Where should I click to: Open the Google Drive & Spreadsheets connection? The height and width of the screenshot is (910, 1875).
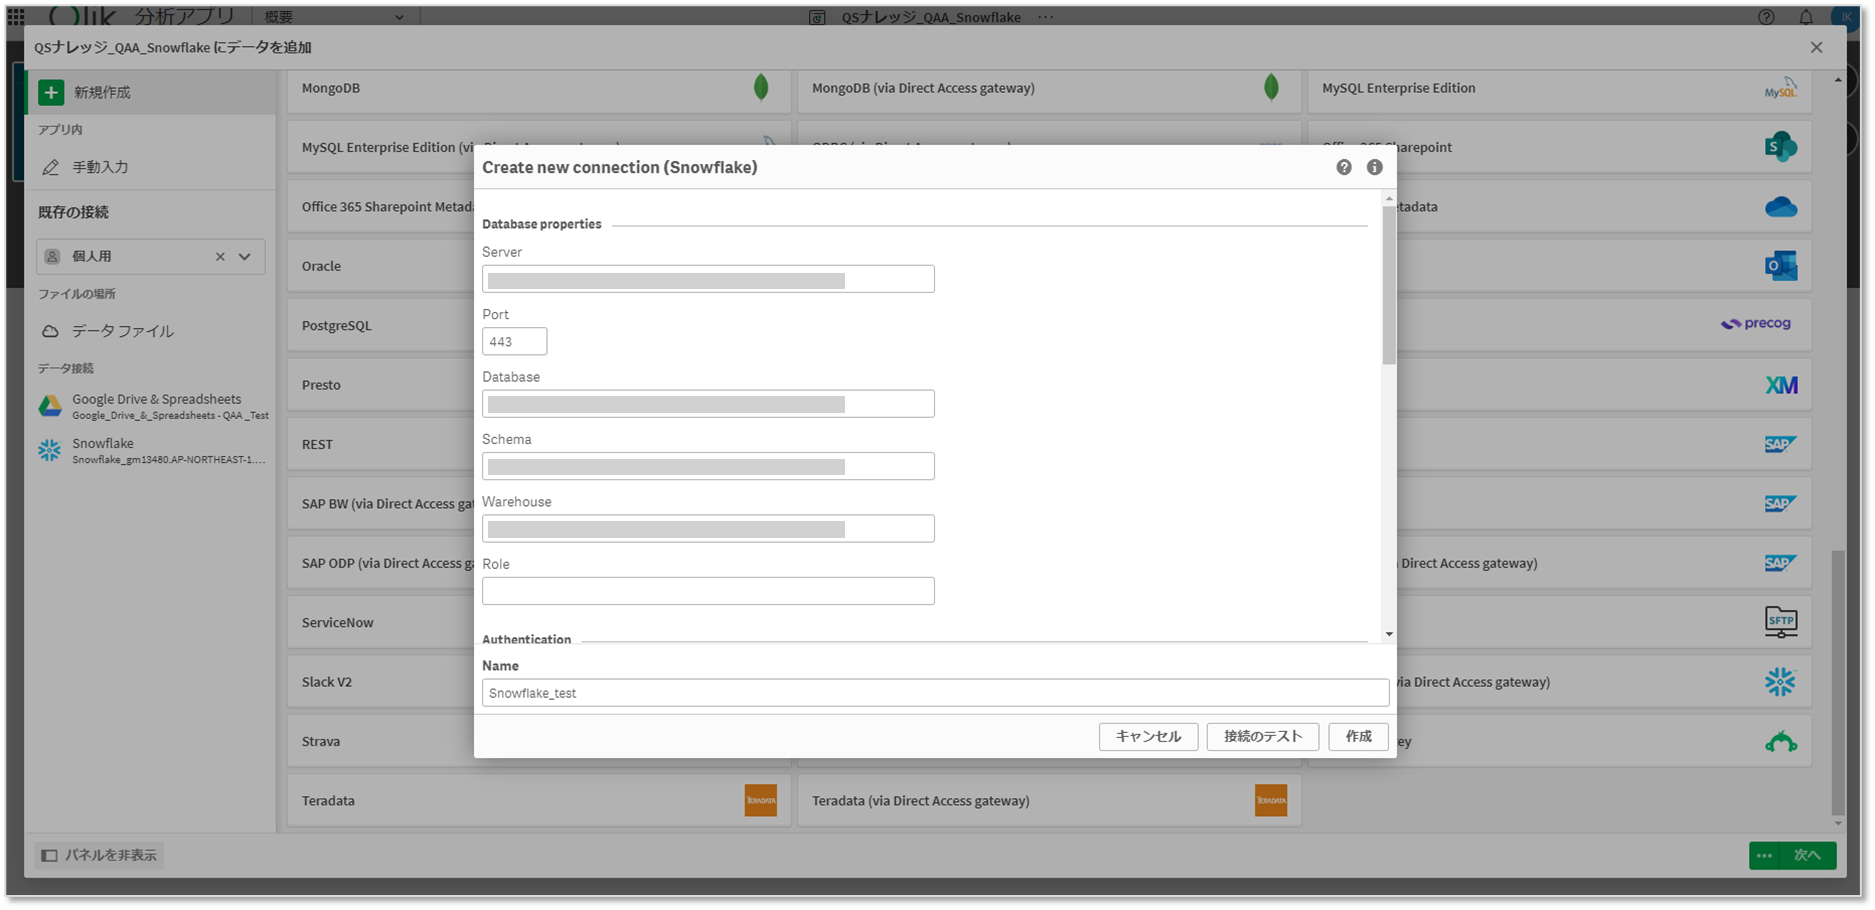(152, 406)
